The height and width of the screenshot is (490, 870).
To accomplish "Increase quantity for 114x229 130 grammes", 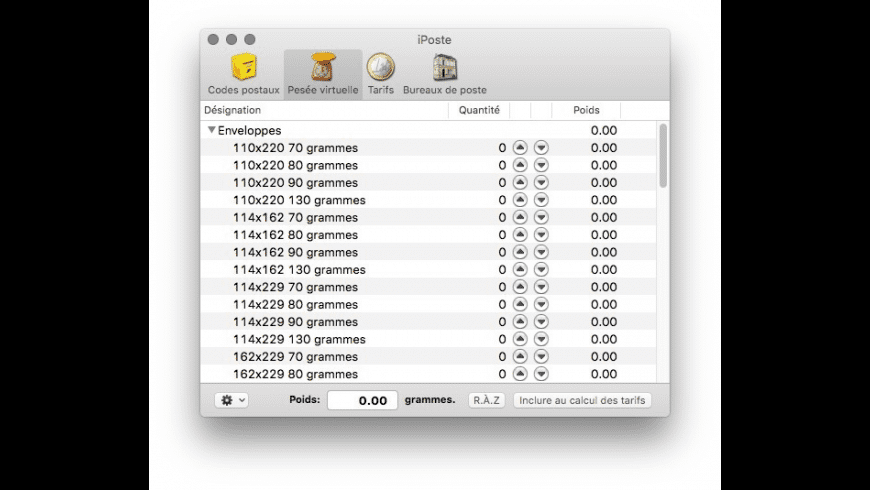I will pos(520,339).
